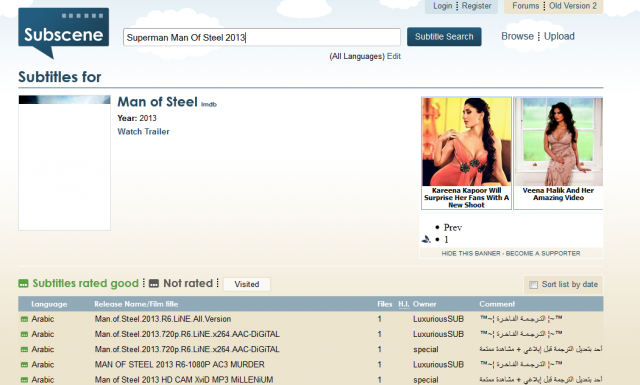Click the Subtitle Search button
The width and height of the screenshot is (640, 385).
tap(444, 37)
